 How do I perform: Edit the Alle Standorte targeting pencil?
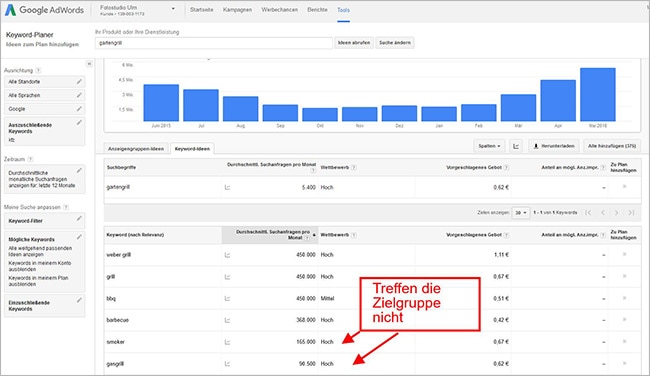pos(79,82)
